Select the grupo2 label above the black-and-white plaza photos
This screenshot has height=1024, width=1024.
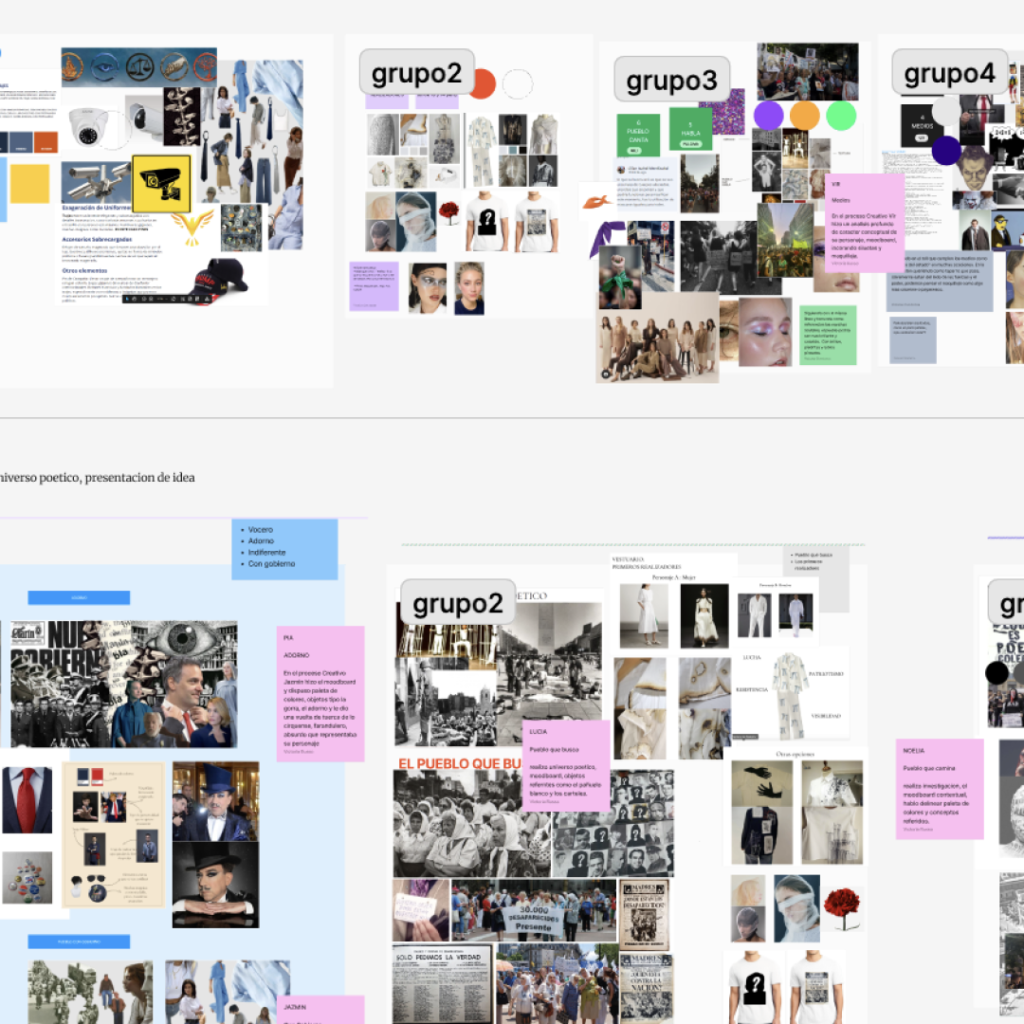457,603
